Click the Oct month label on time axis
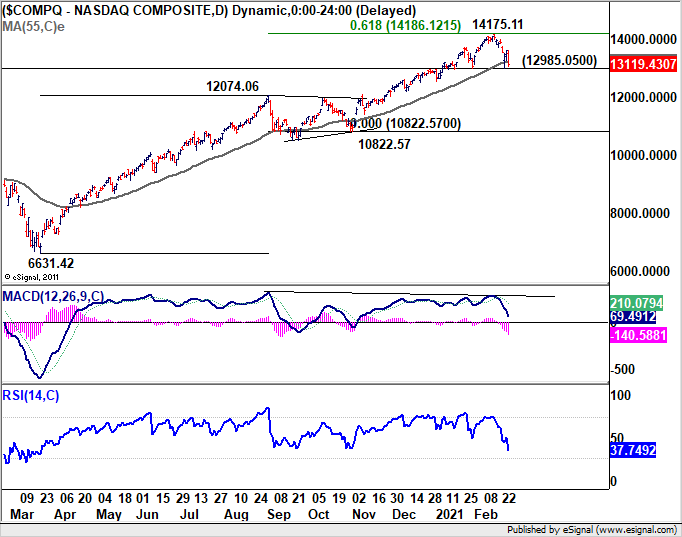This screenshot has width=682, height=537. tap(318, 514)
